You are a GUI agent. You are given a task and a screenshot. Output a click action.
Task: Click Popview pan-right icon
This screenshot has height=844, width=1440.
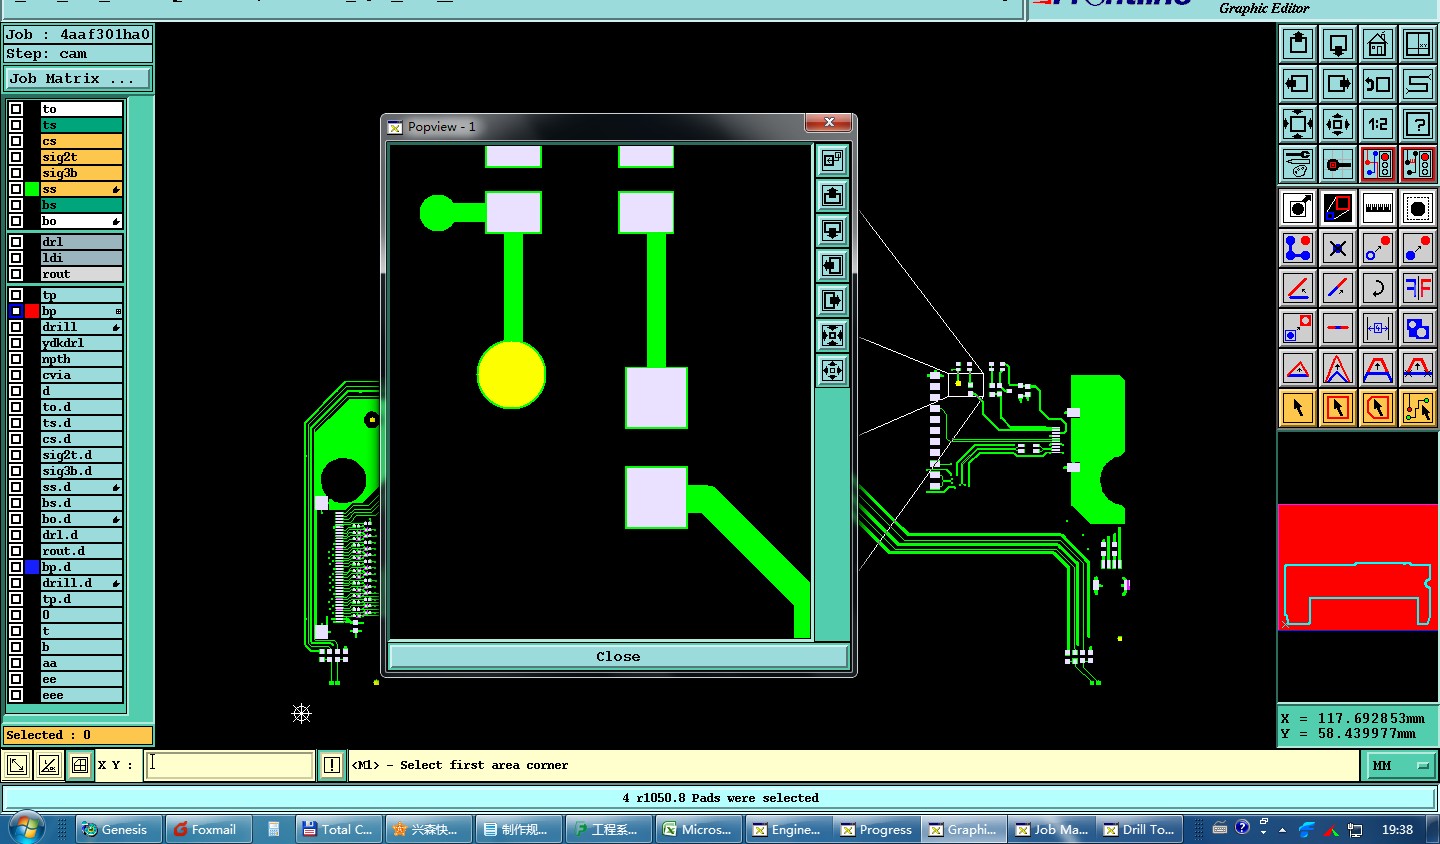tap(832, 300)
